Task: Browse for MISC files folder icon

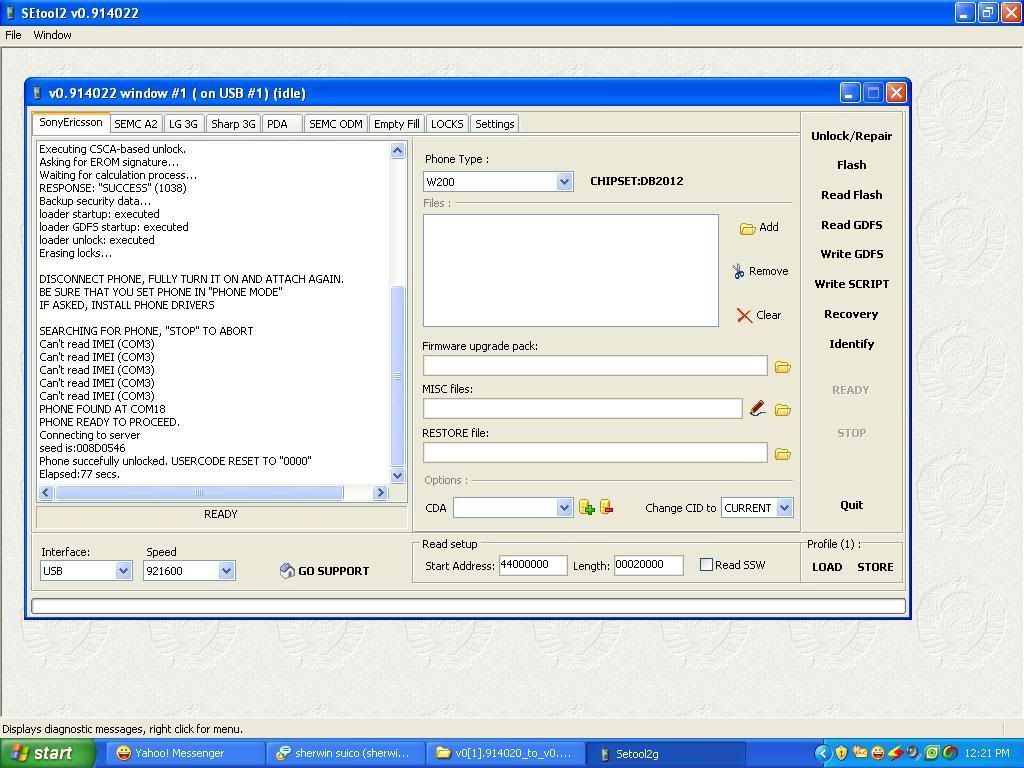Action: pos(782,410)
